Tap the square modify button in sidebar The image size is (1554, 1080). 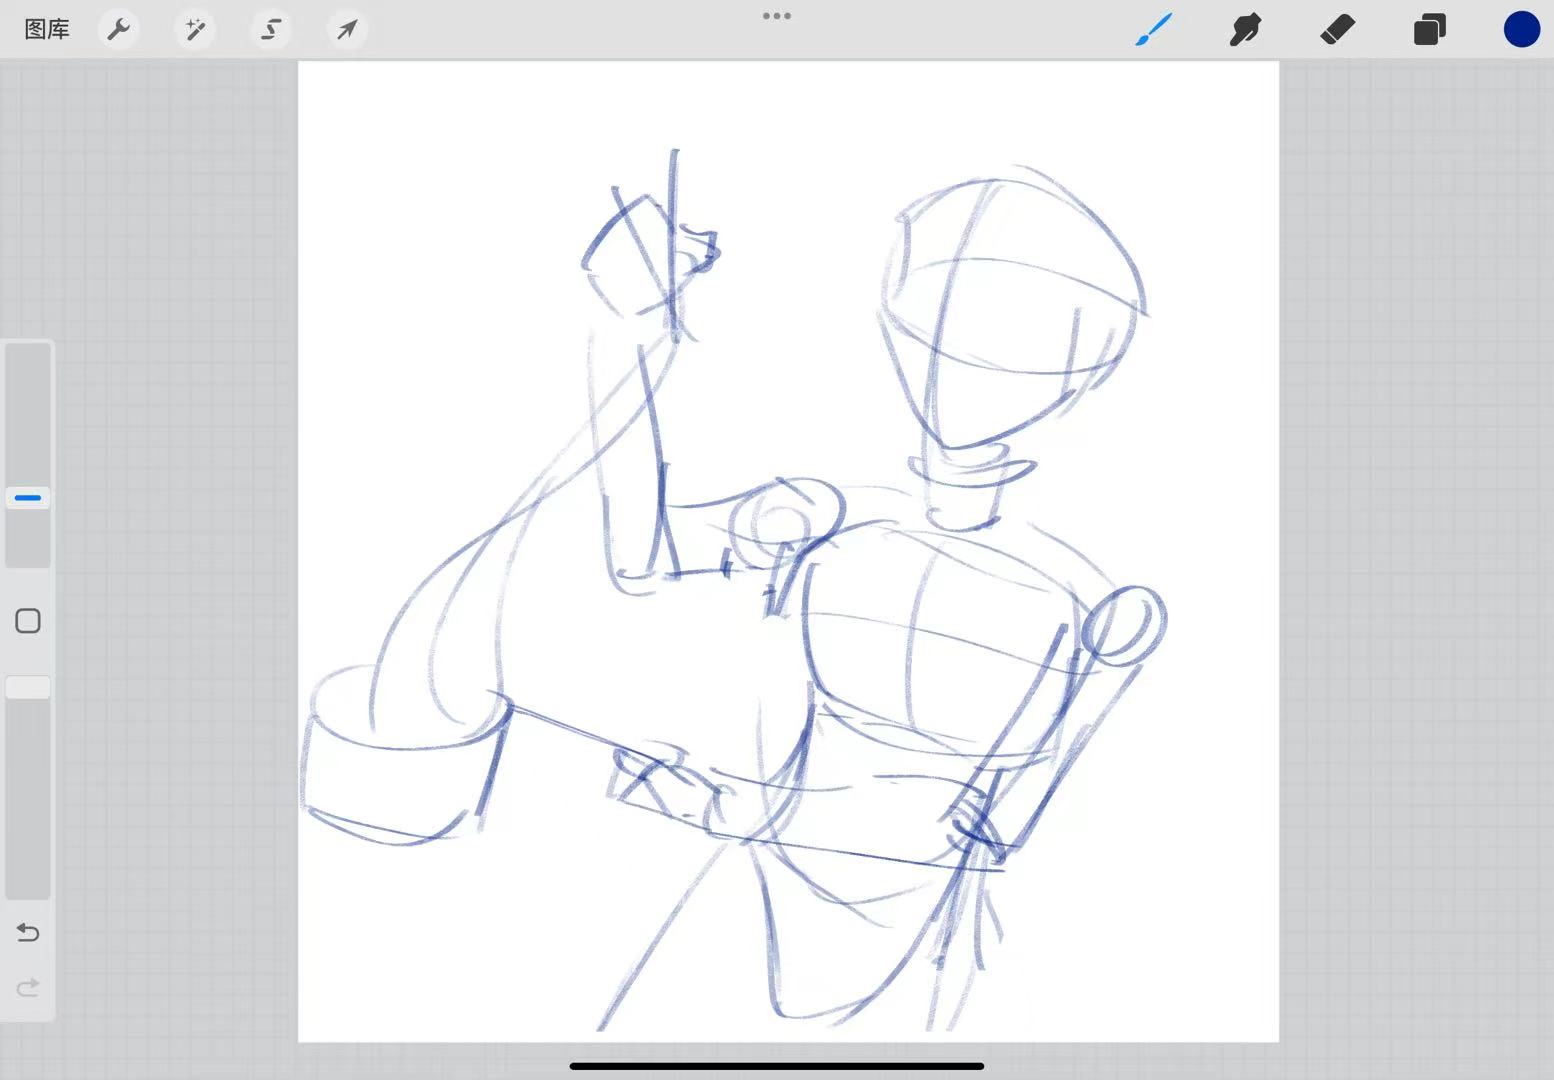click(28, 621)
